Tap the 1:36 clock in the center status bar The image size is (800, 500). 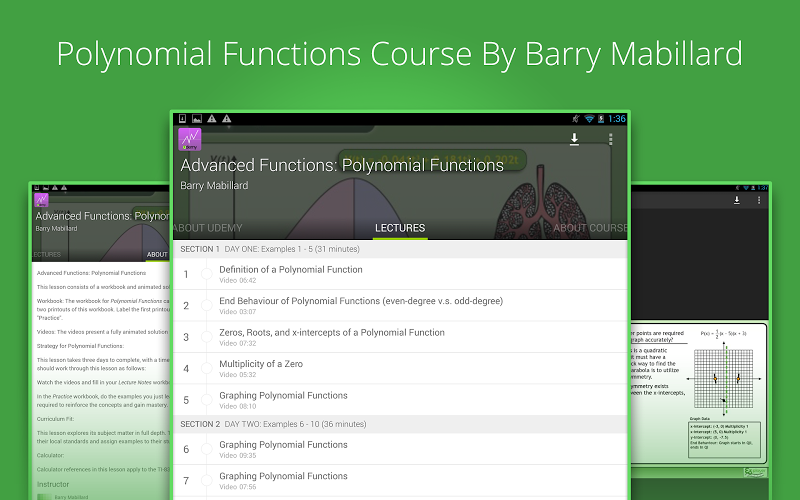(x=616, y=119)
